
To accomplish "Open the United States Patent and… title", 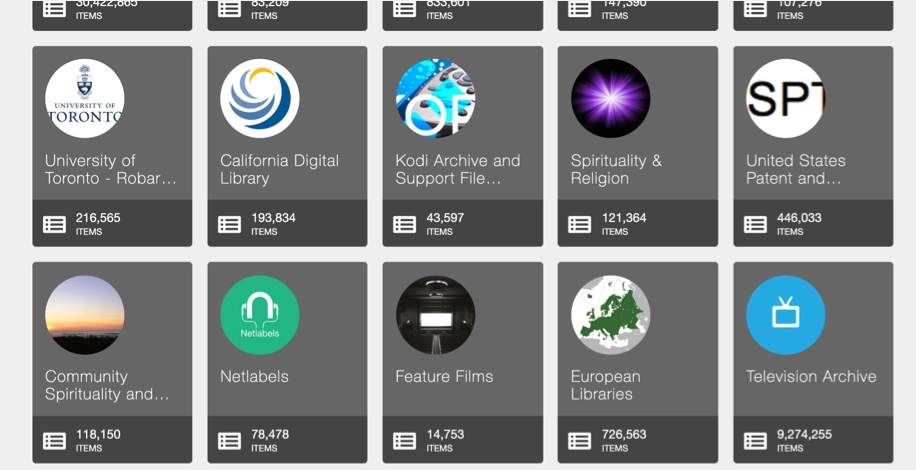I will coord(796,169).
